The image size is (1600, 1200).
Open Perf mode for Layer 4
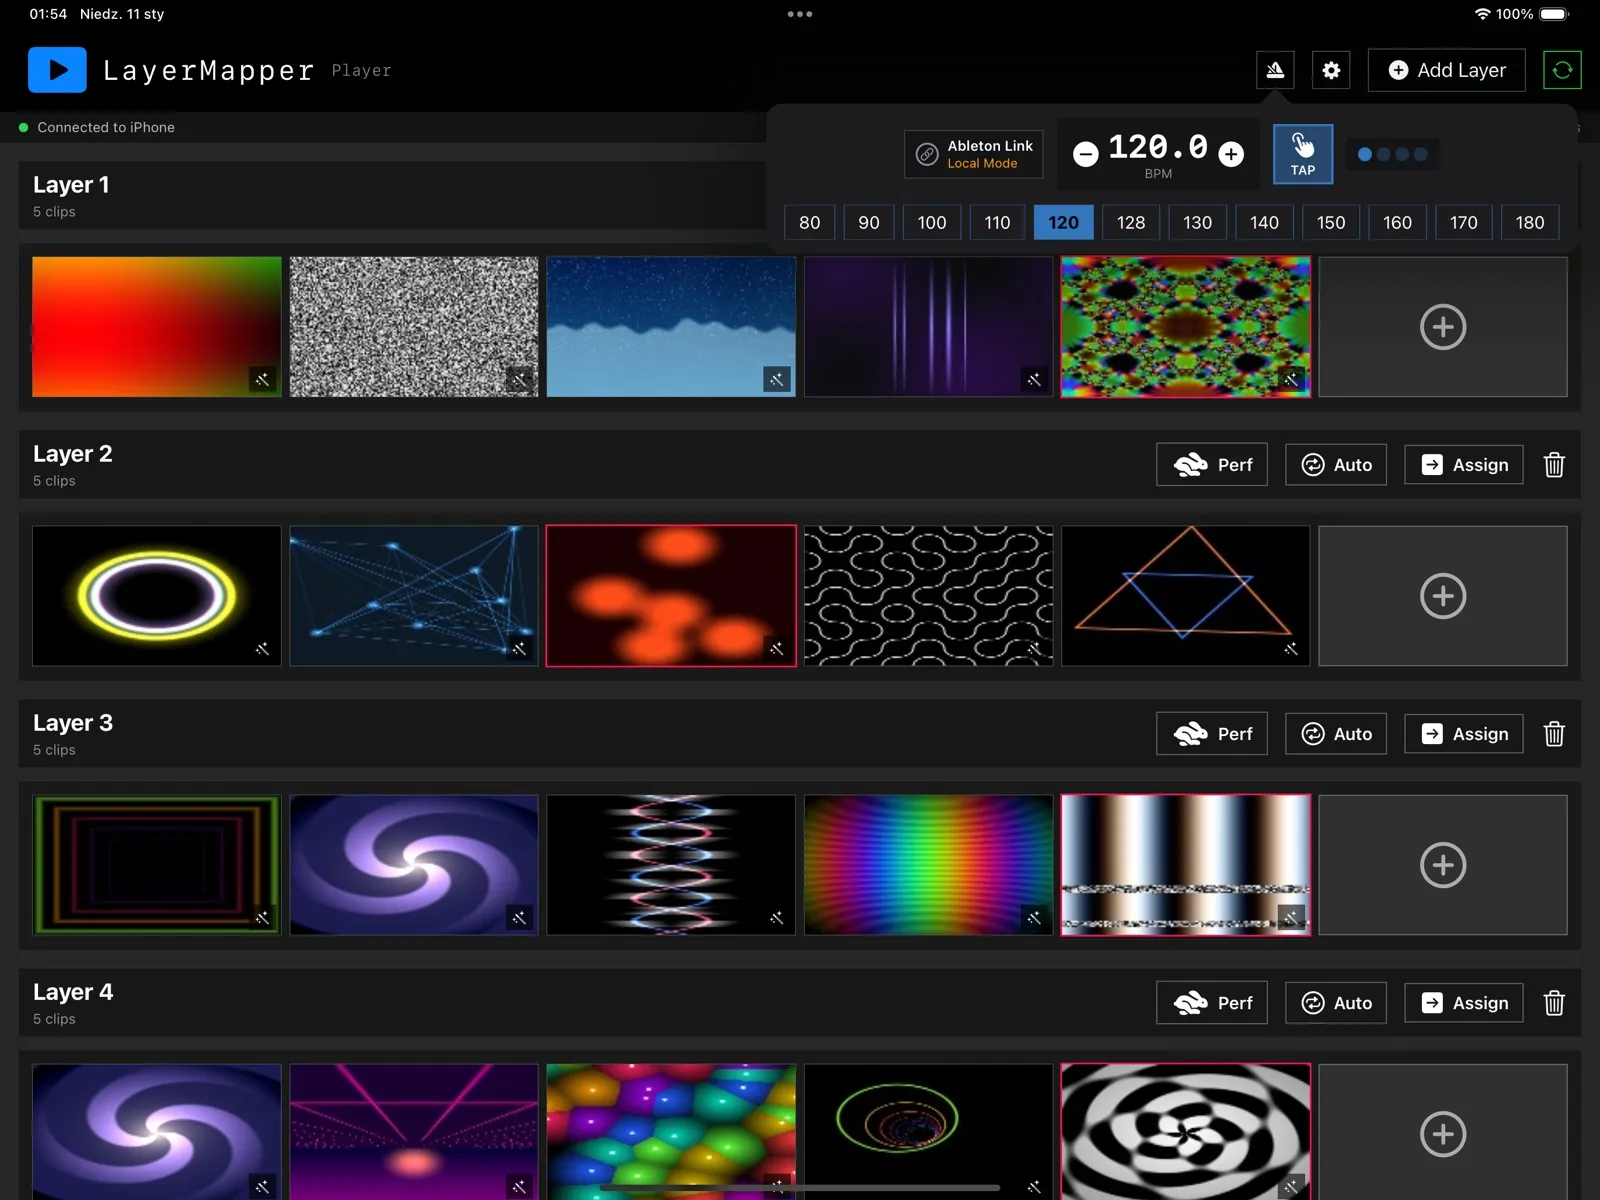pyautogui.click(x=1212, y=1003)
